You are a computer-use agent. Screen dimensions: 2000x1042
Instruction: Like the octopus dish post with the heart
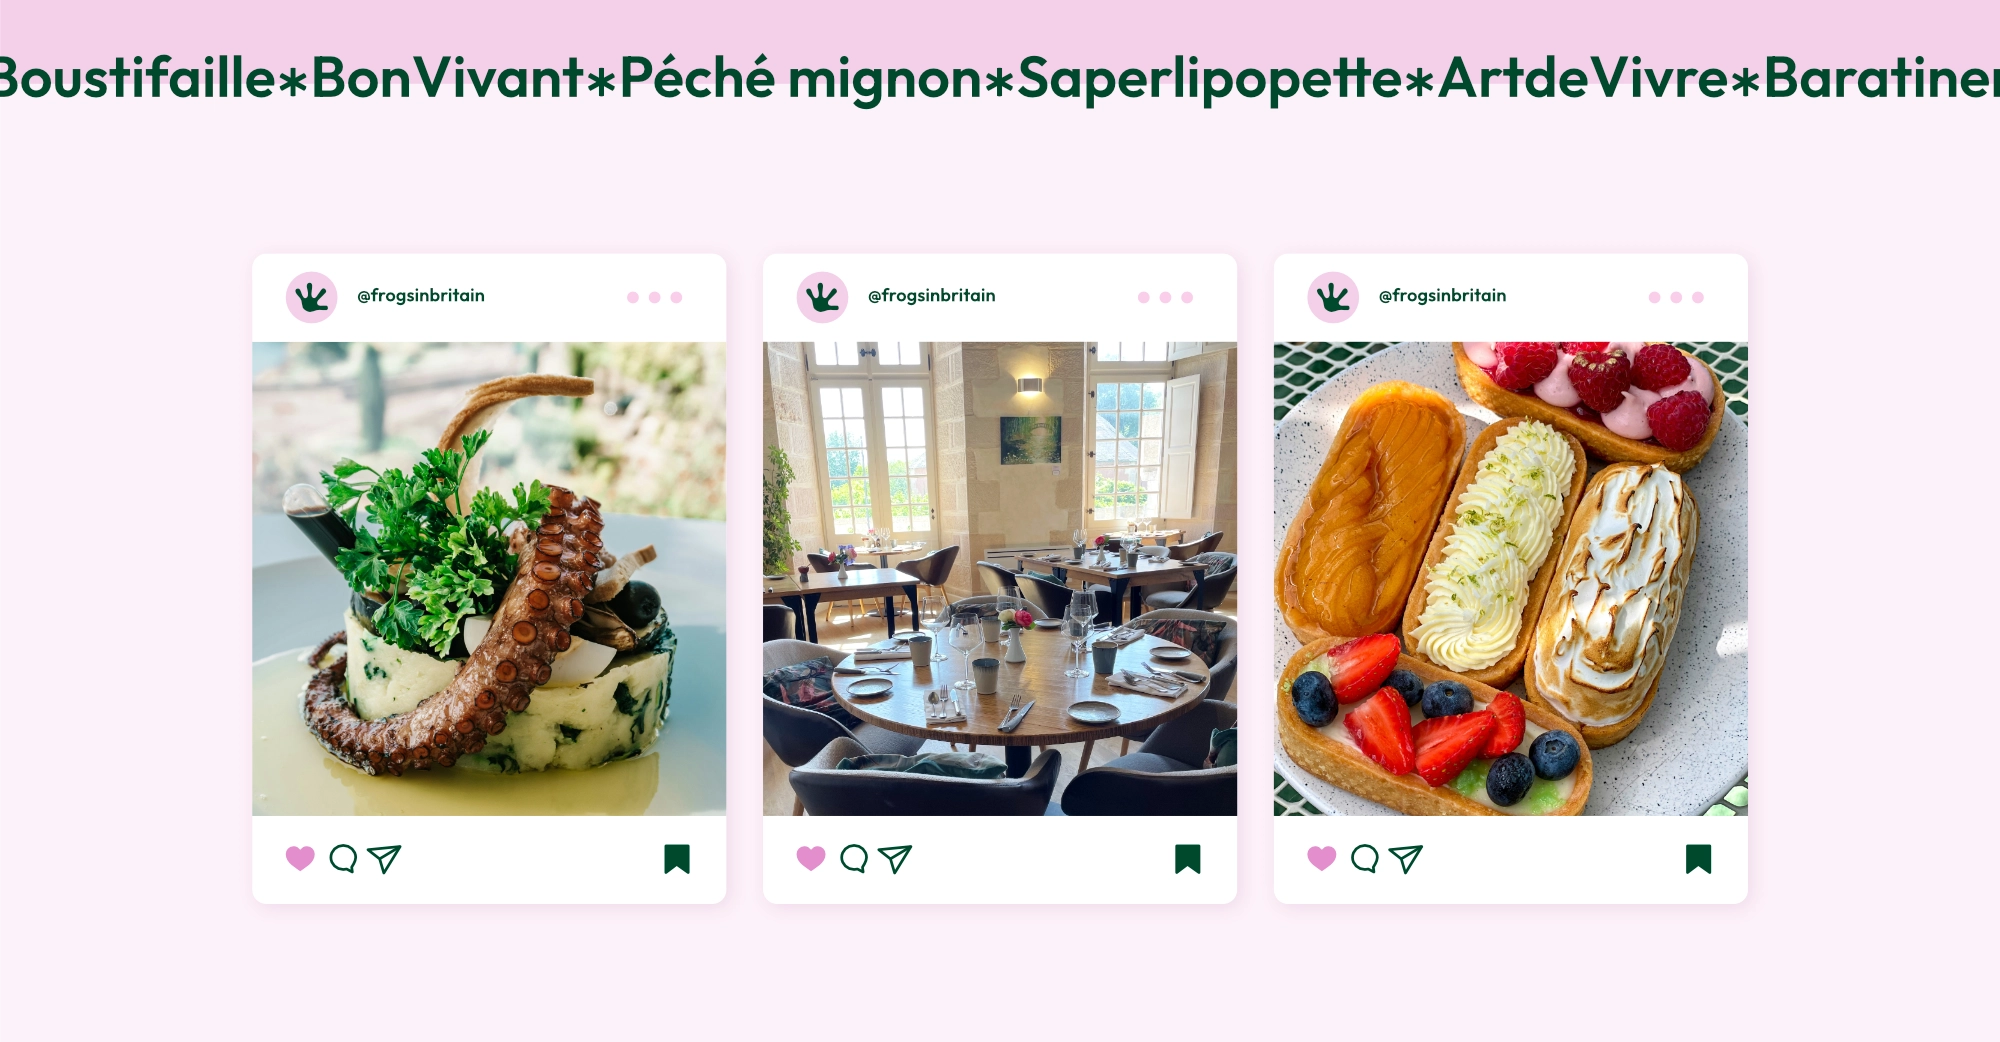[x=300, y=858]
